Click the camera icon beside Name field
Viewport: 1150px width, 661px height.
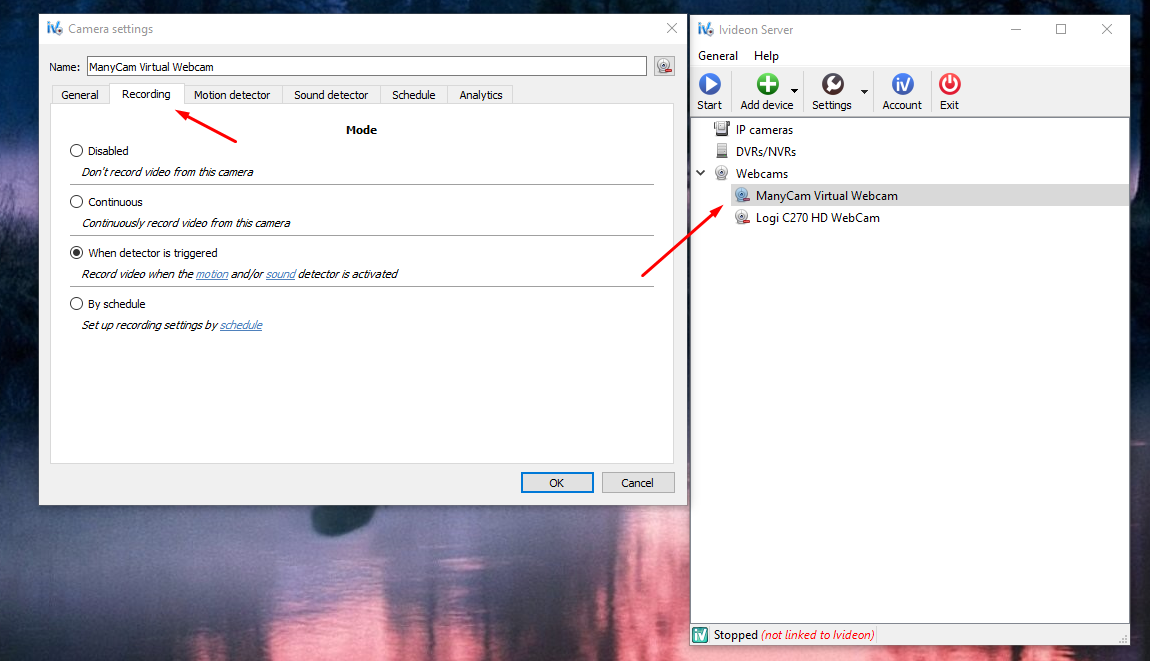pos(664,66)
